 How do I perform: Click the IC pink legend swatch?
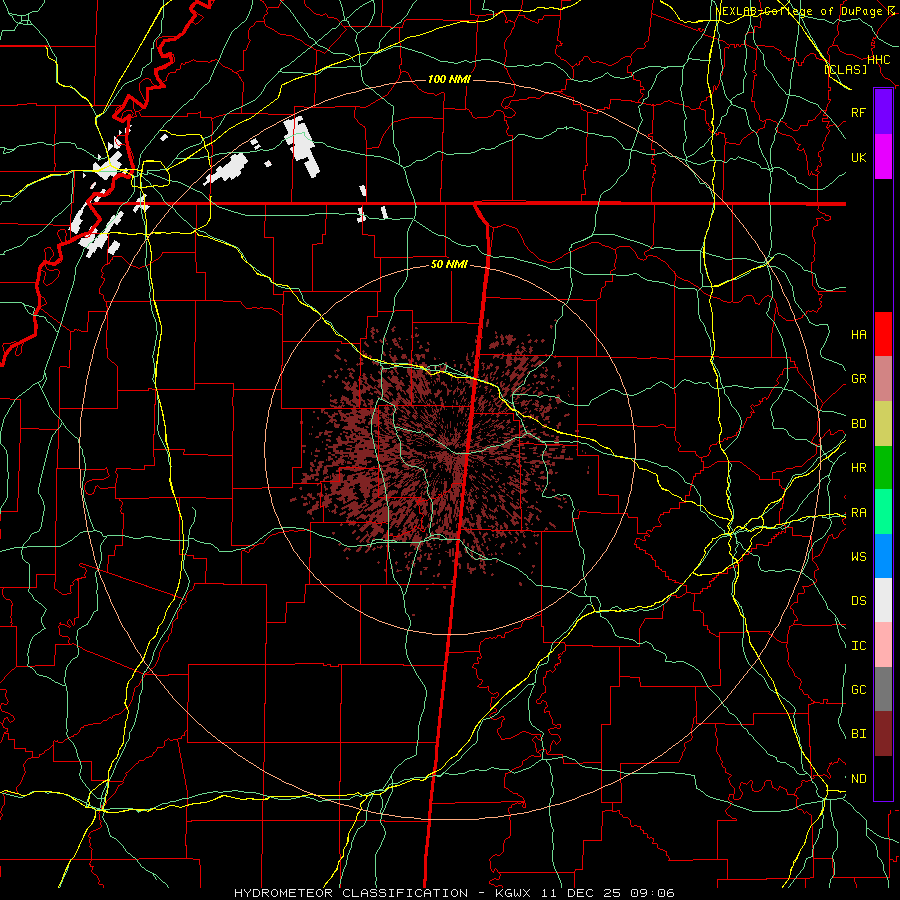pyautogui.click(x=883, y=645)
